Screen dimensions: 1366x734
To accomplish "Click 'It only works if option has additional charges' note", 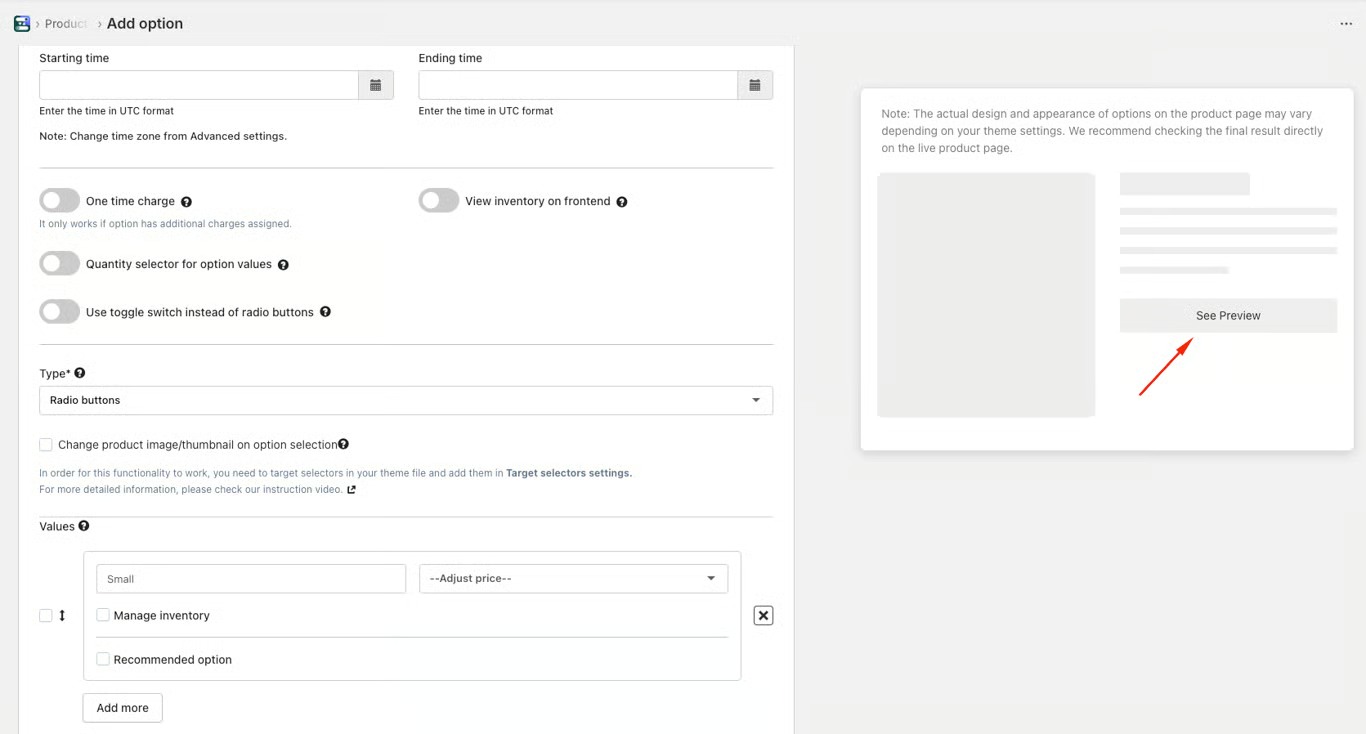I will click(x=165, y=224).
